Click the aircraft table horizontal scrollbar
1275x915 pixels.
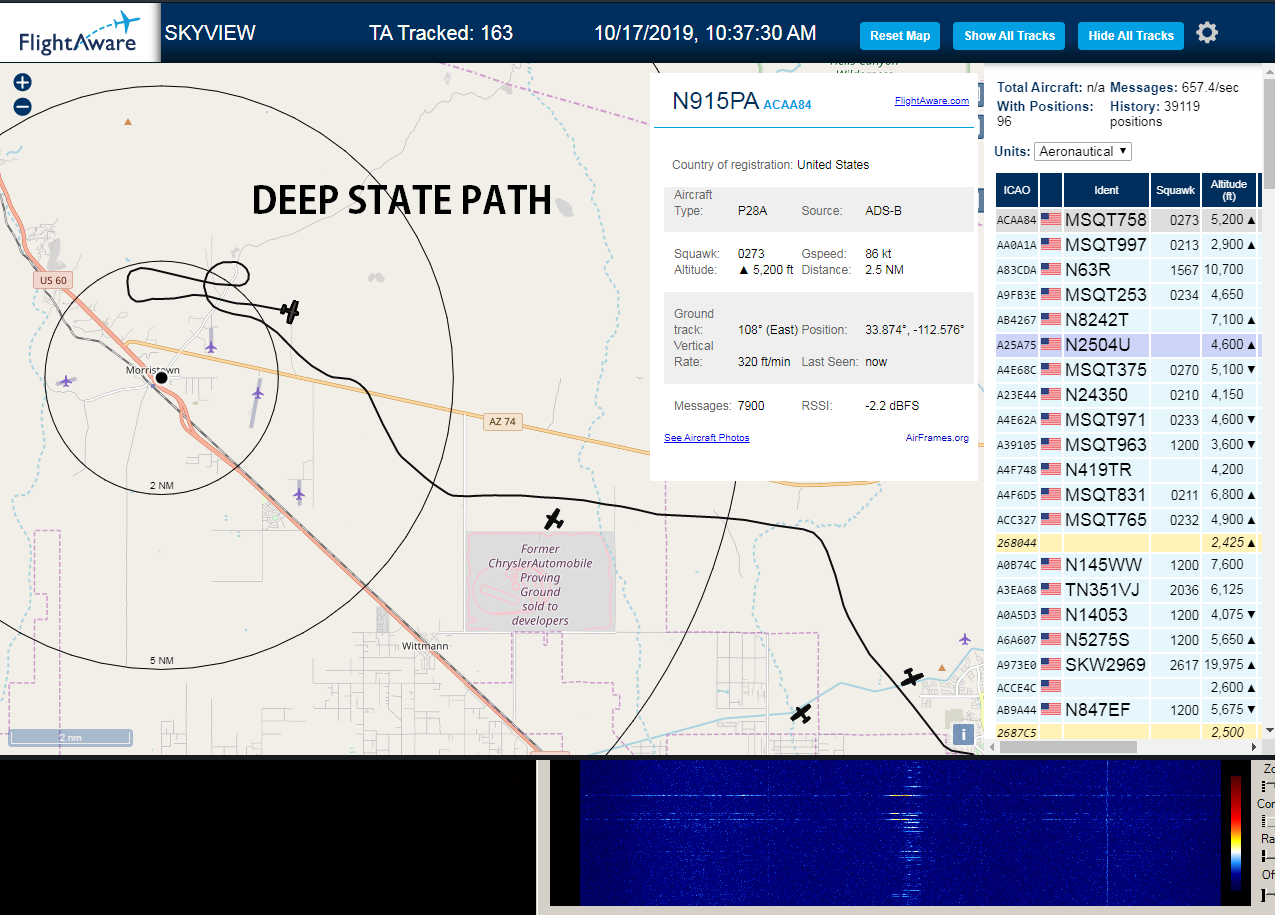coord(1066,748)
